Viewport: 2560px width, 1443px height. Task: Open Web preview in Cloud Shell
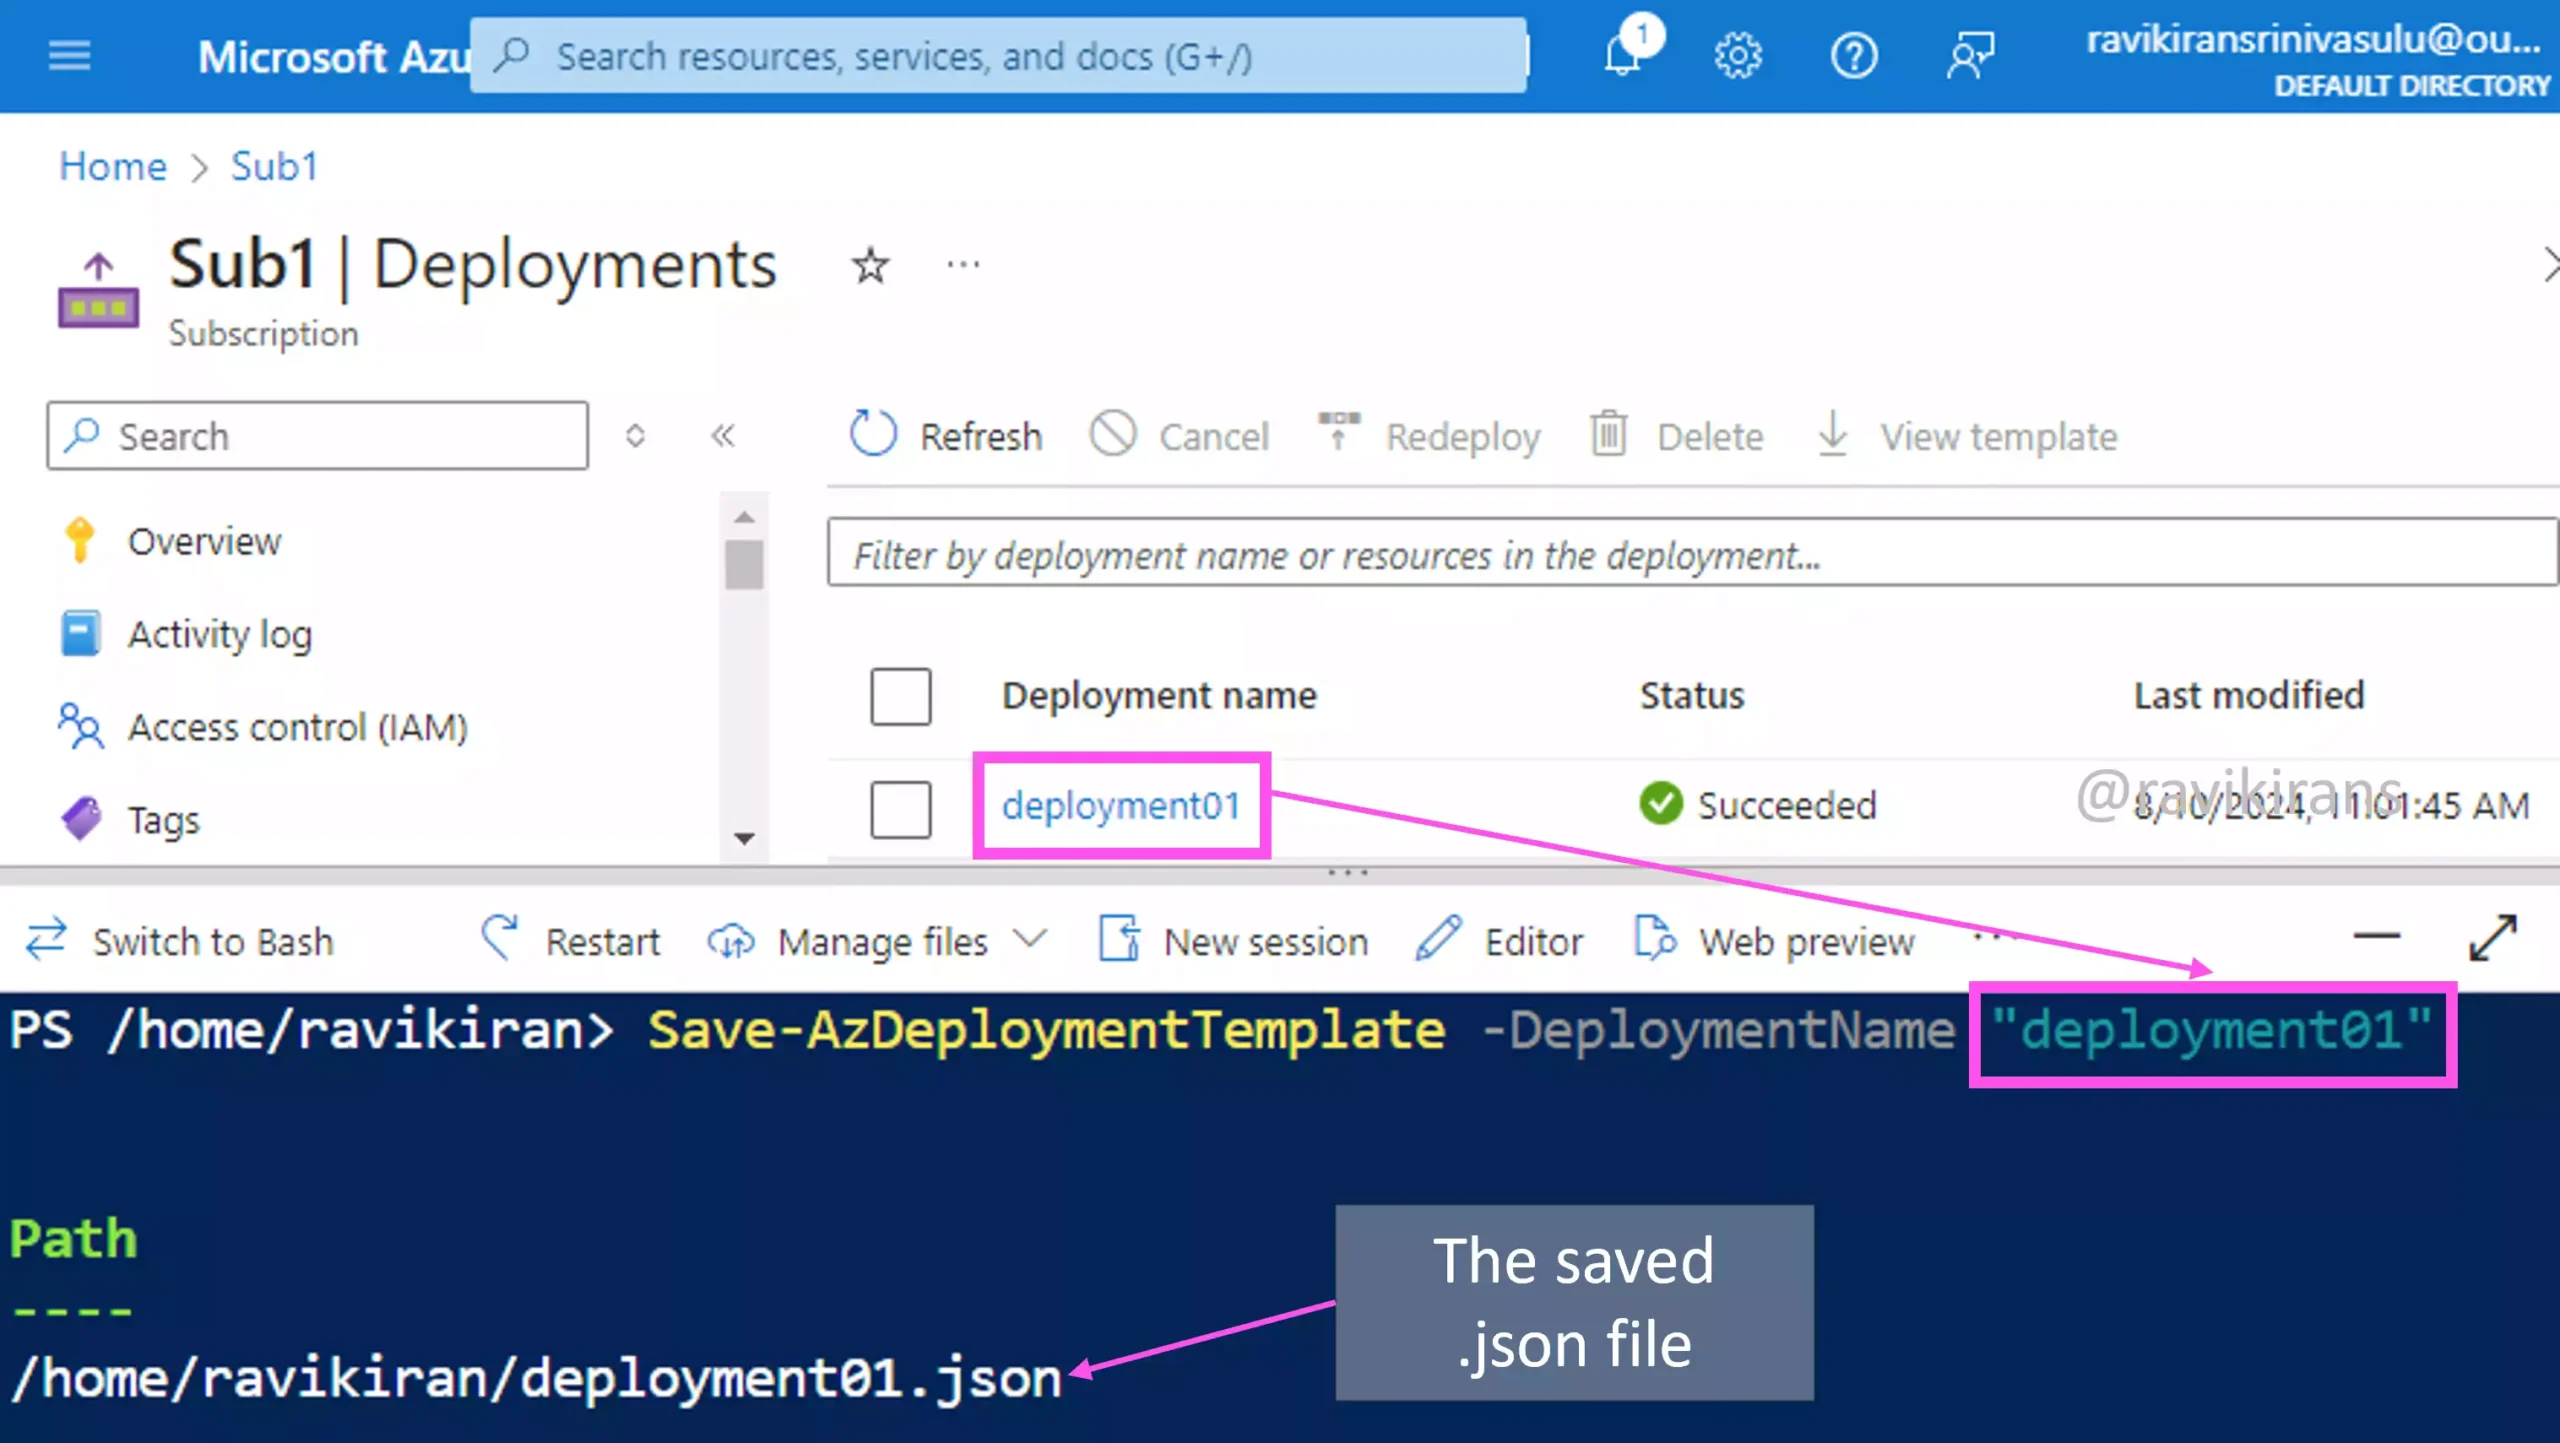1775,941
